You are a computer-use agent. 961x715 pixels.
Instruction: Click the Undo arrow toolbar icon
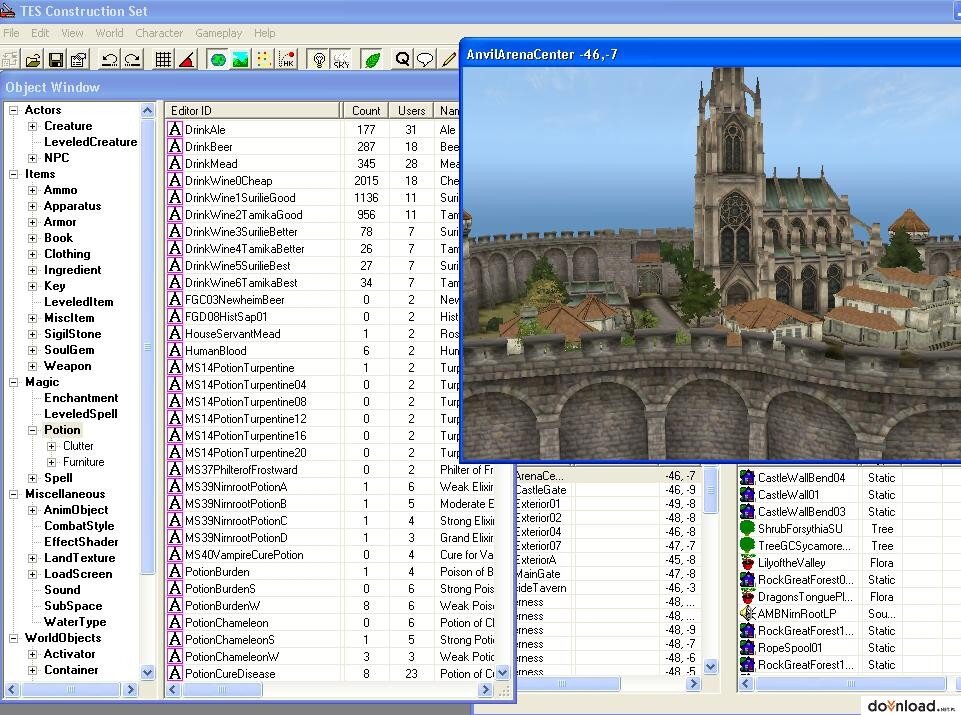[109, 60]
